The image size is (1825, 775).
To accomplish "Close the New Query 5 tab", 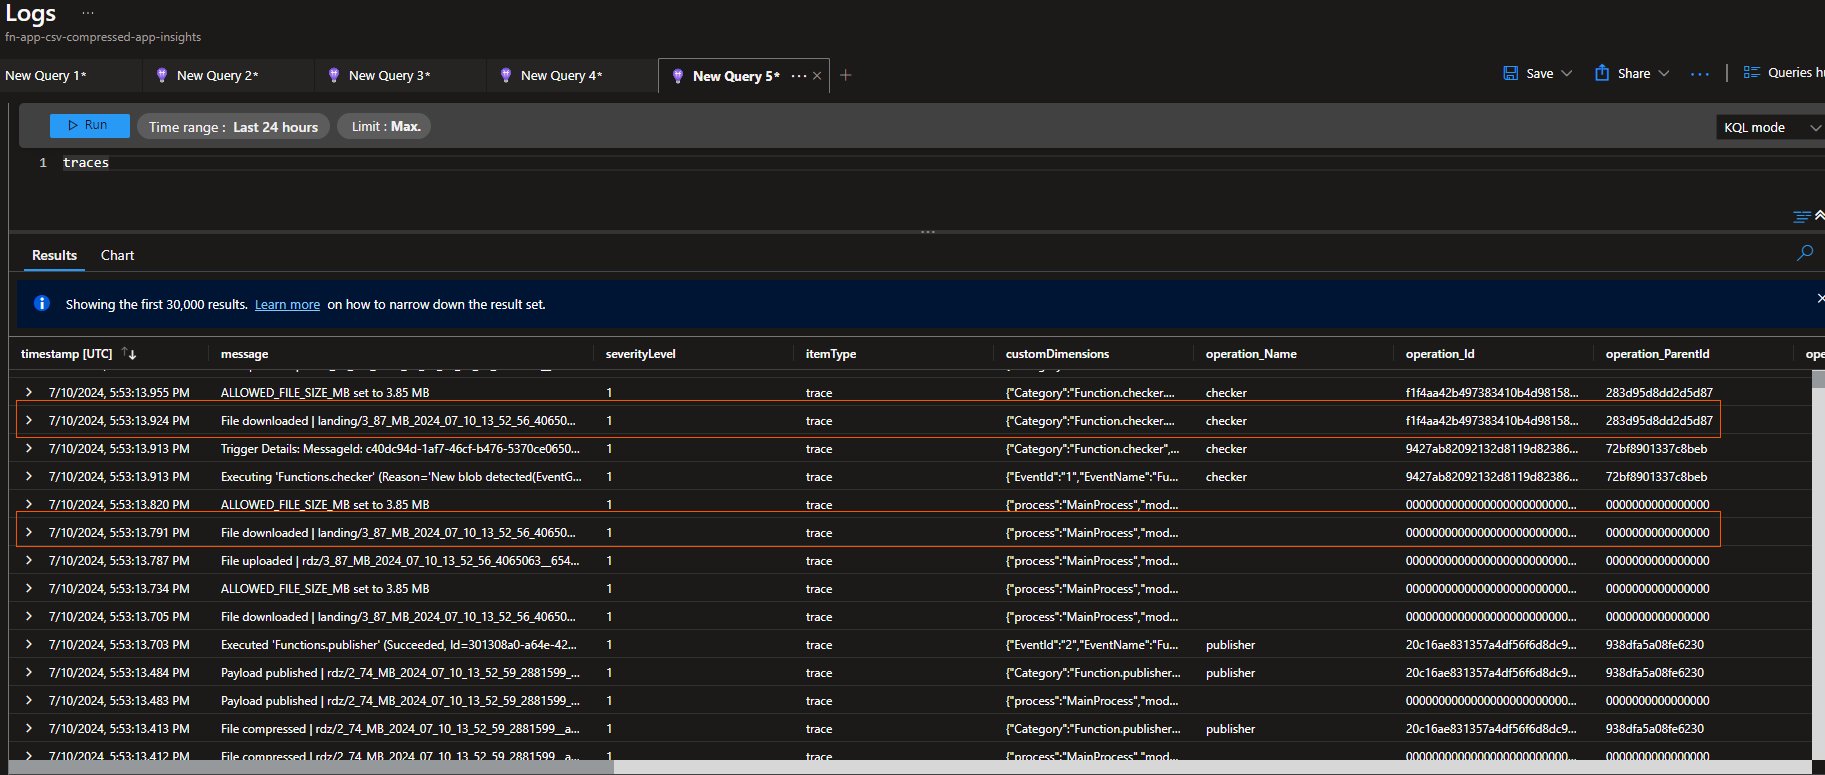I will pyautogui.click(x=817, y=76).
